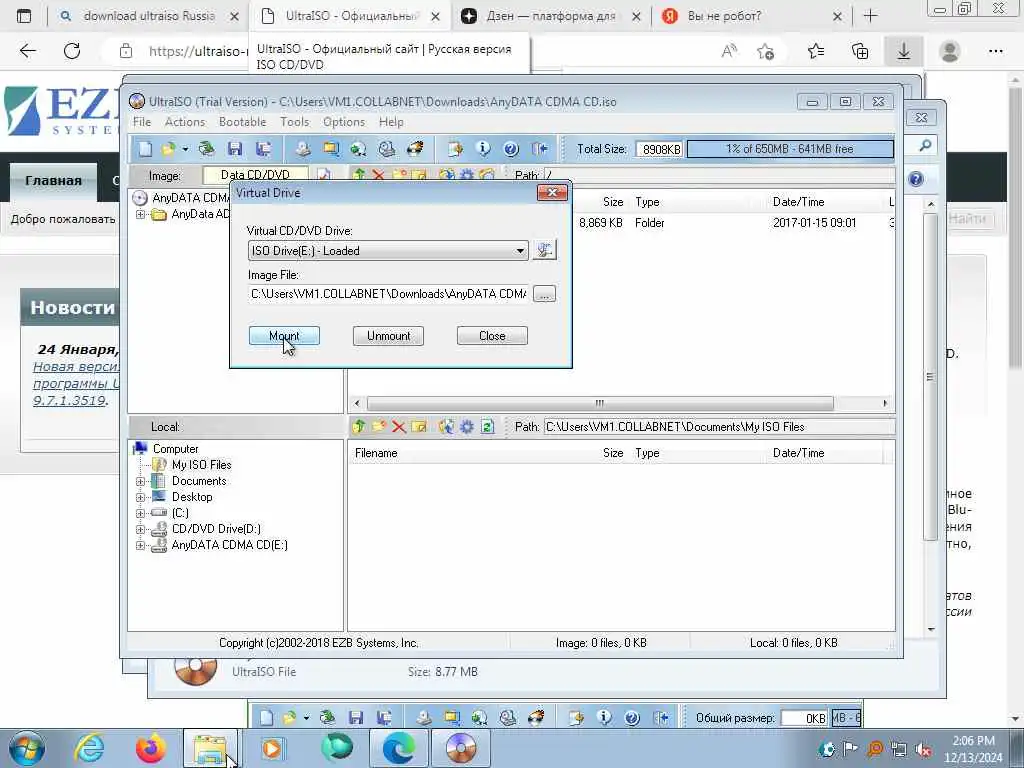Expand the (C:) drive tree node
The height and width of the screenshot is (768, 1024).
point(140,513)
